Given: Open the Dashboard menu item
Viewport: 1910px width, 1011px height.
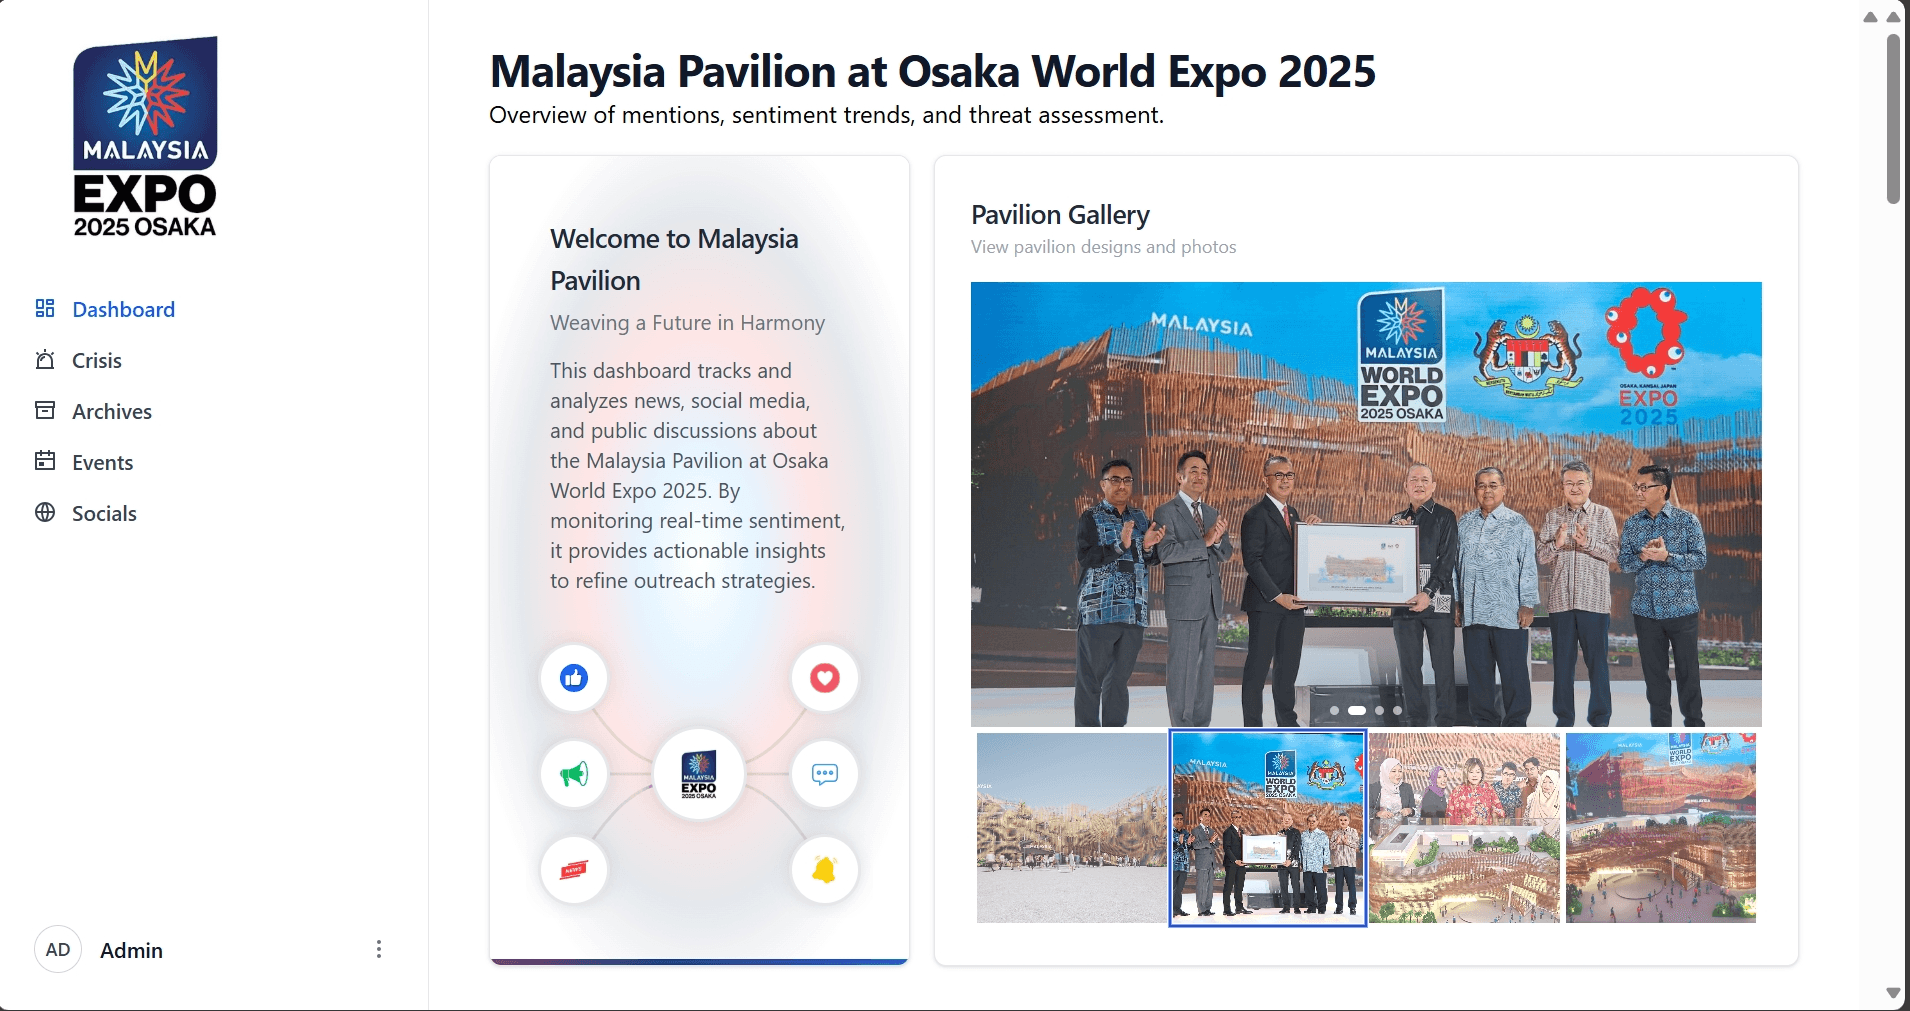Looking at the screenshot, I should pyautogui.click(x=123, y=309).
